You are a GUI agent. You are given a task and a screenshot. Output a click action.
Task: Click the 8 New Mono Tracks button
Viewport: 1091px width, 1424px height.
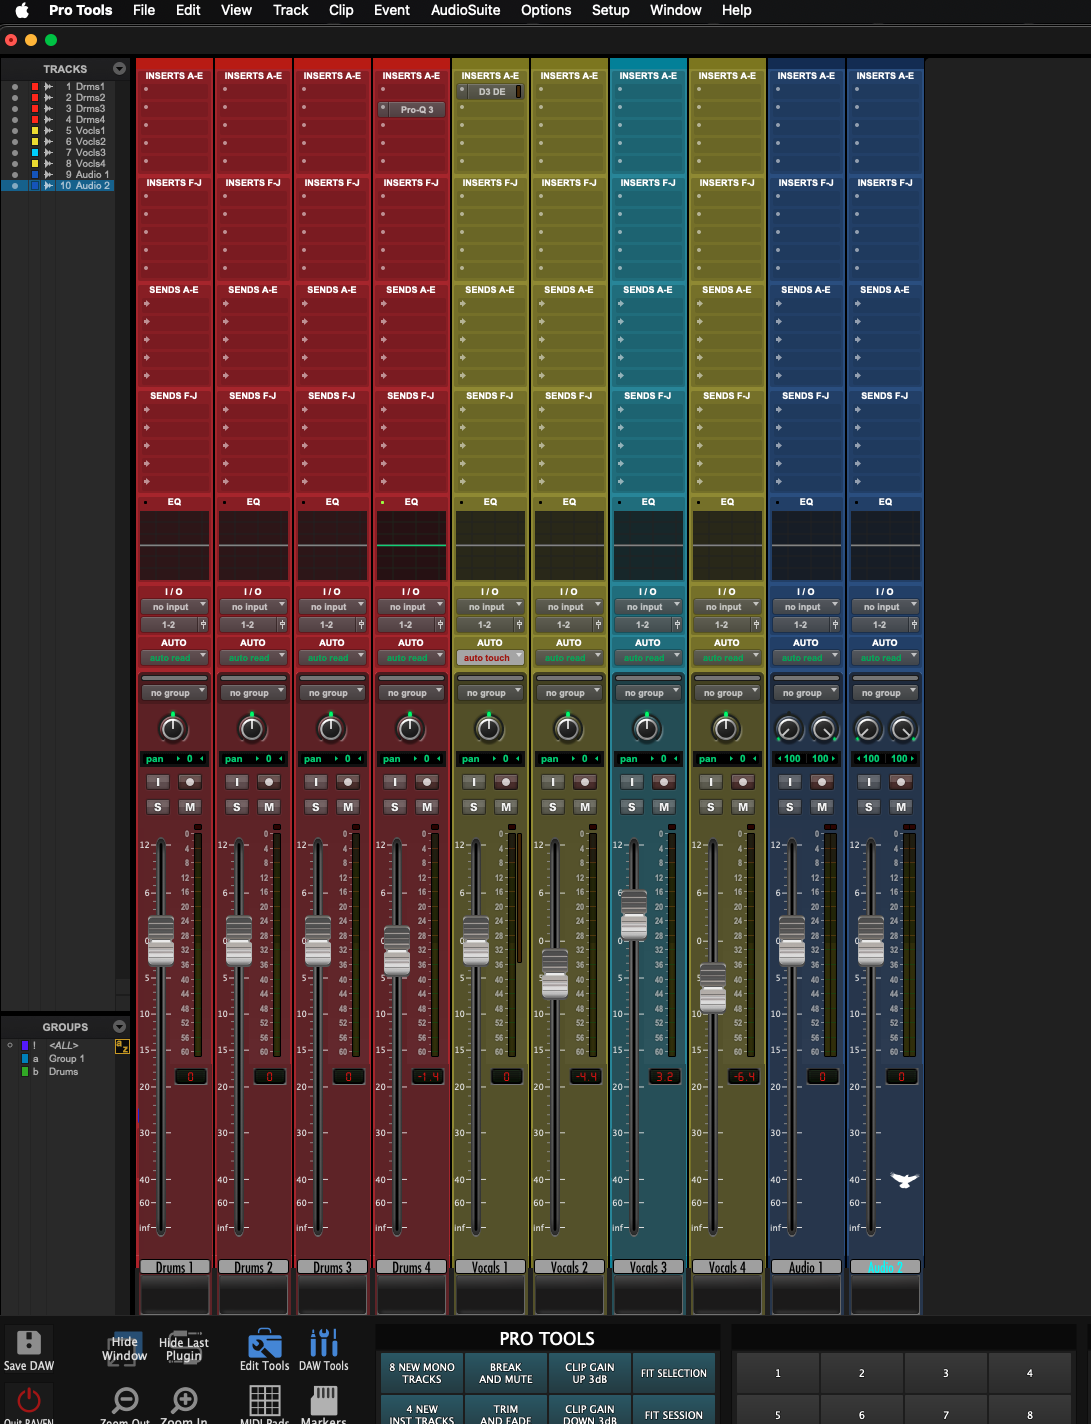422,1373
